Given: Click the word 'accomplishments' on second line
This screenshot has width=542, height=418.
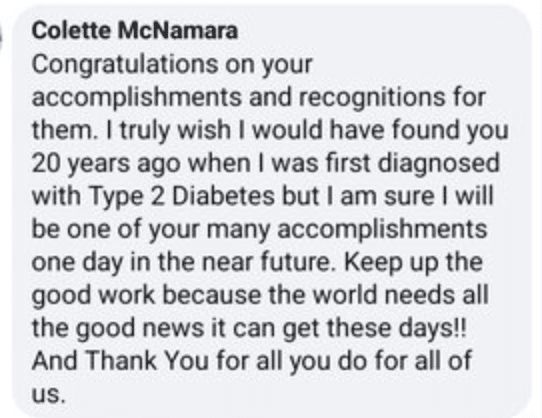Looking at the screenshot, I should [137, 98].
